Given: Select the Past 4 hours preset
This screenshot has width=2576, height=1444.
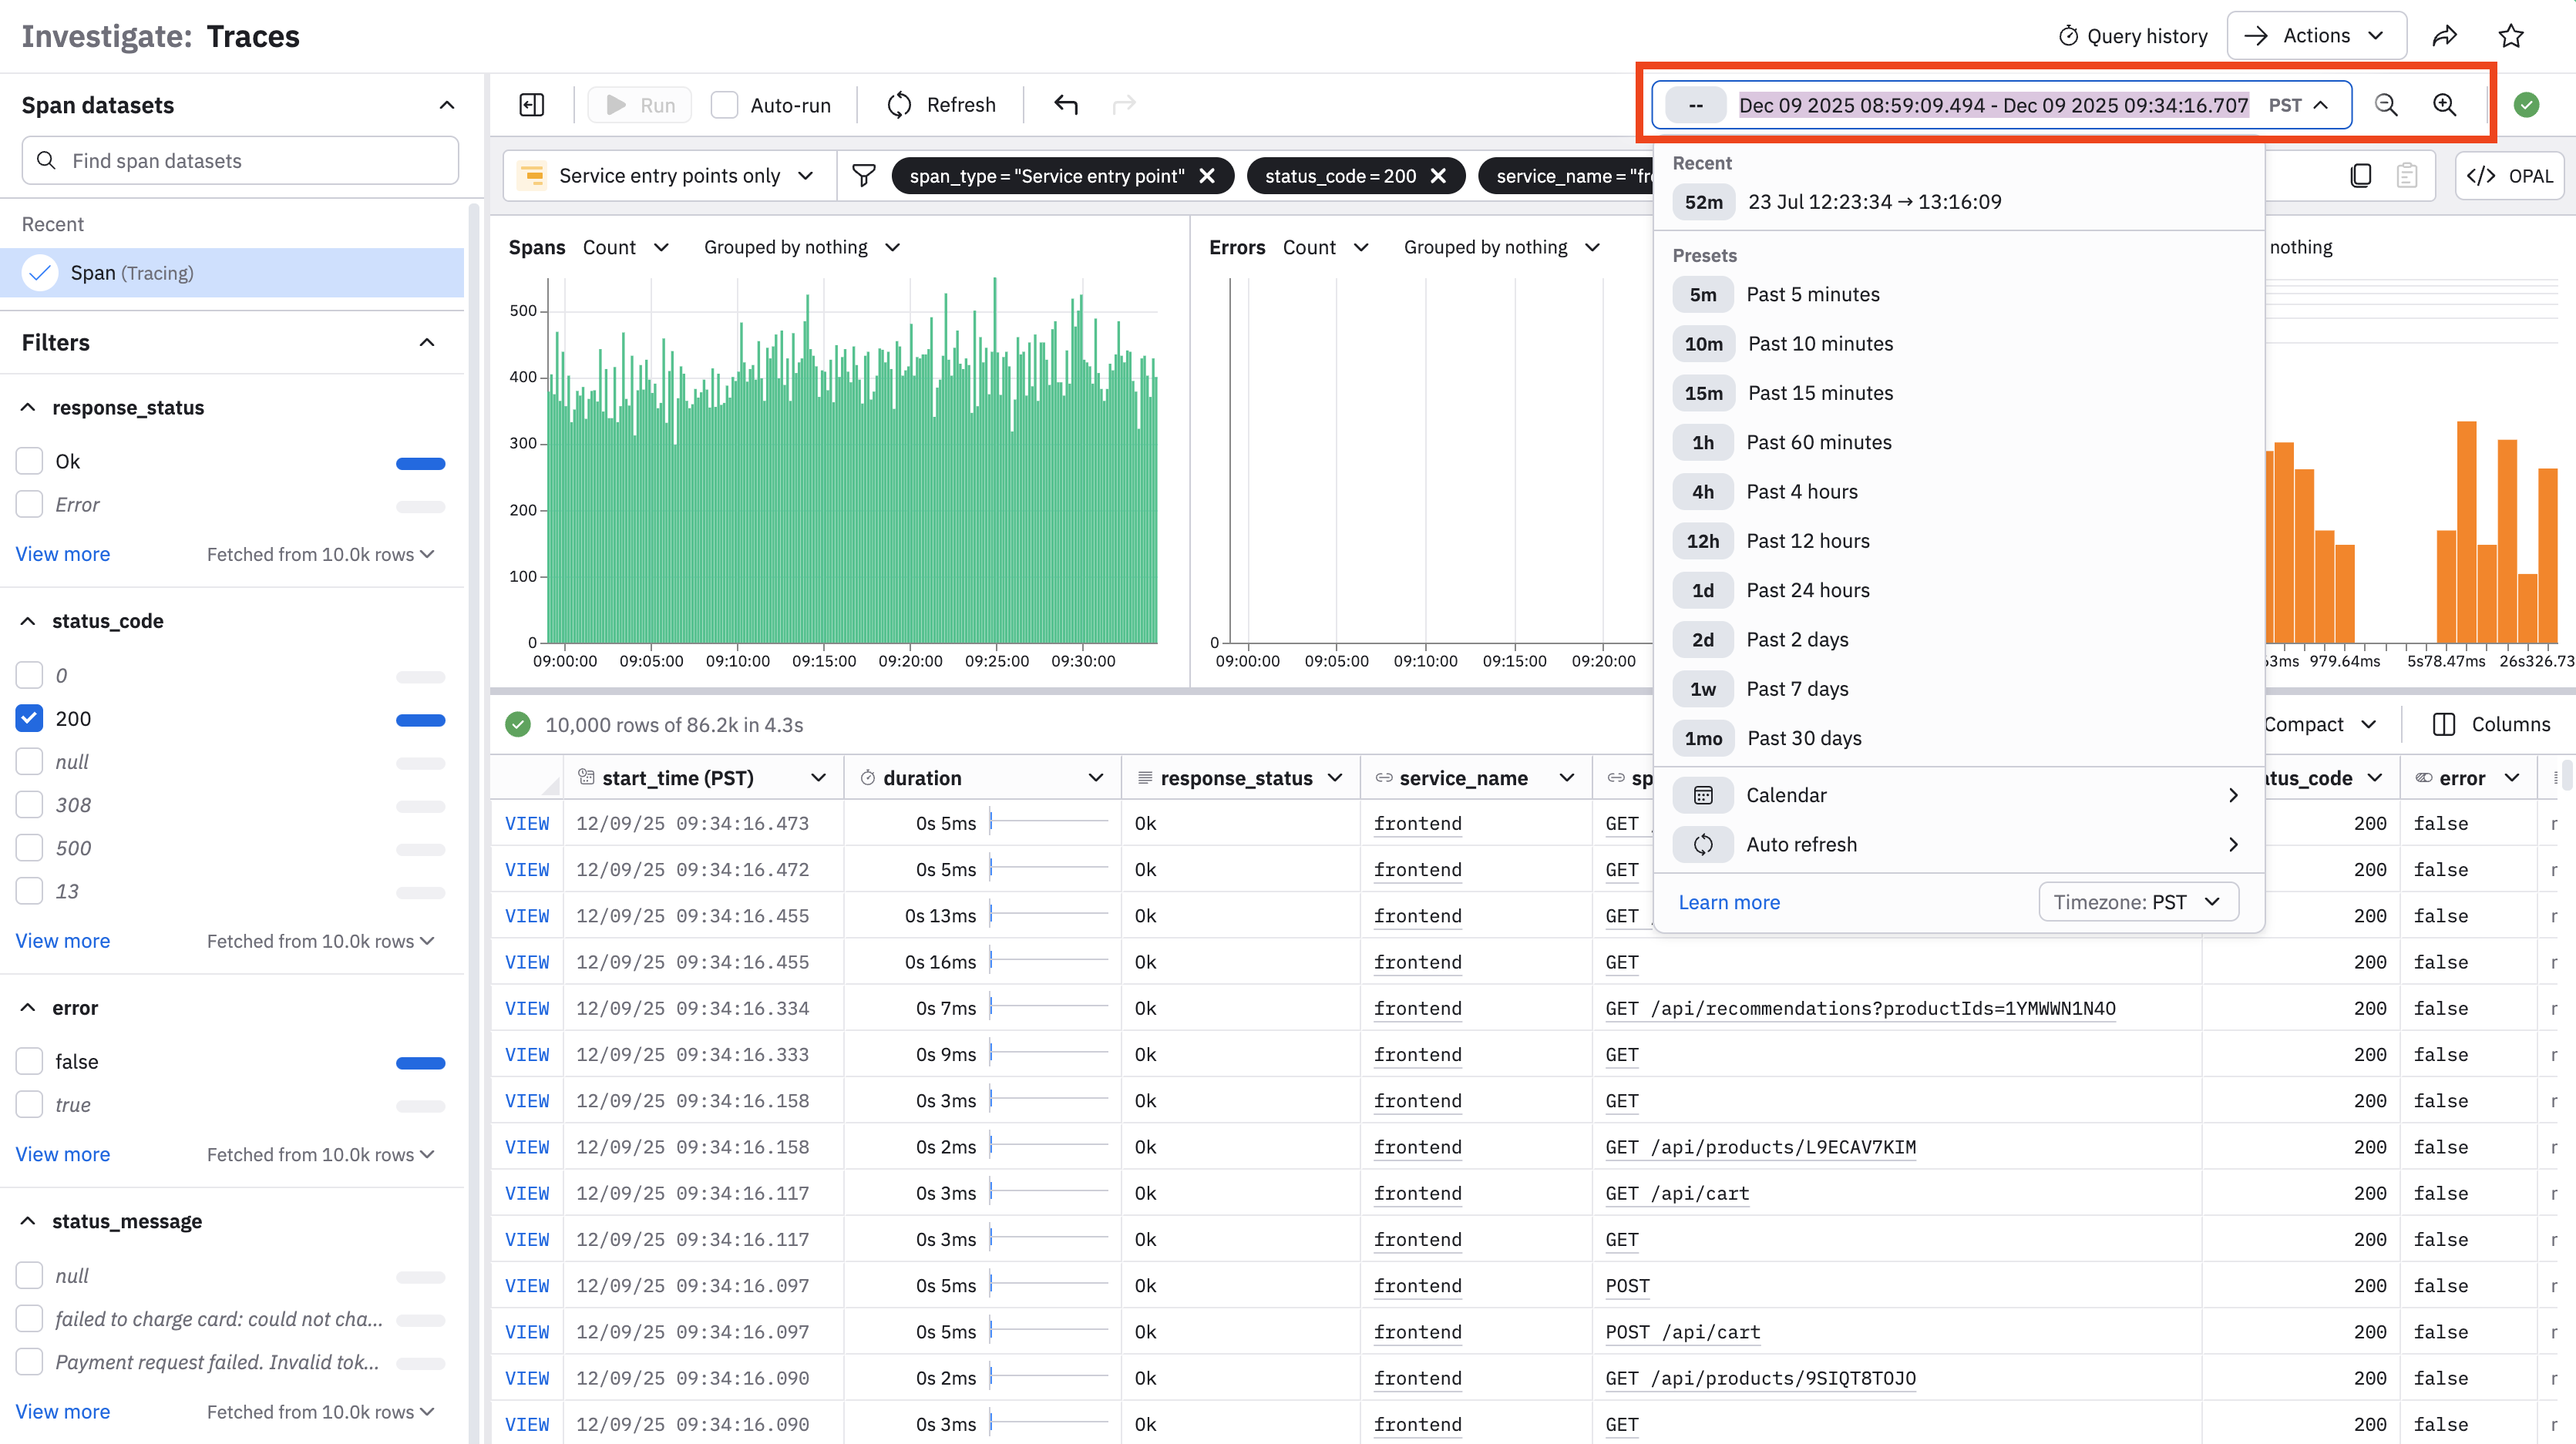Looking at the screenshot, I should (x=1801, y=491).
